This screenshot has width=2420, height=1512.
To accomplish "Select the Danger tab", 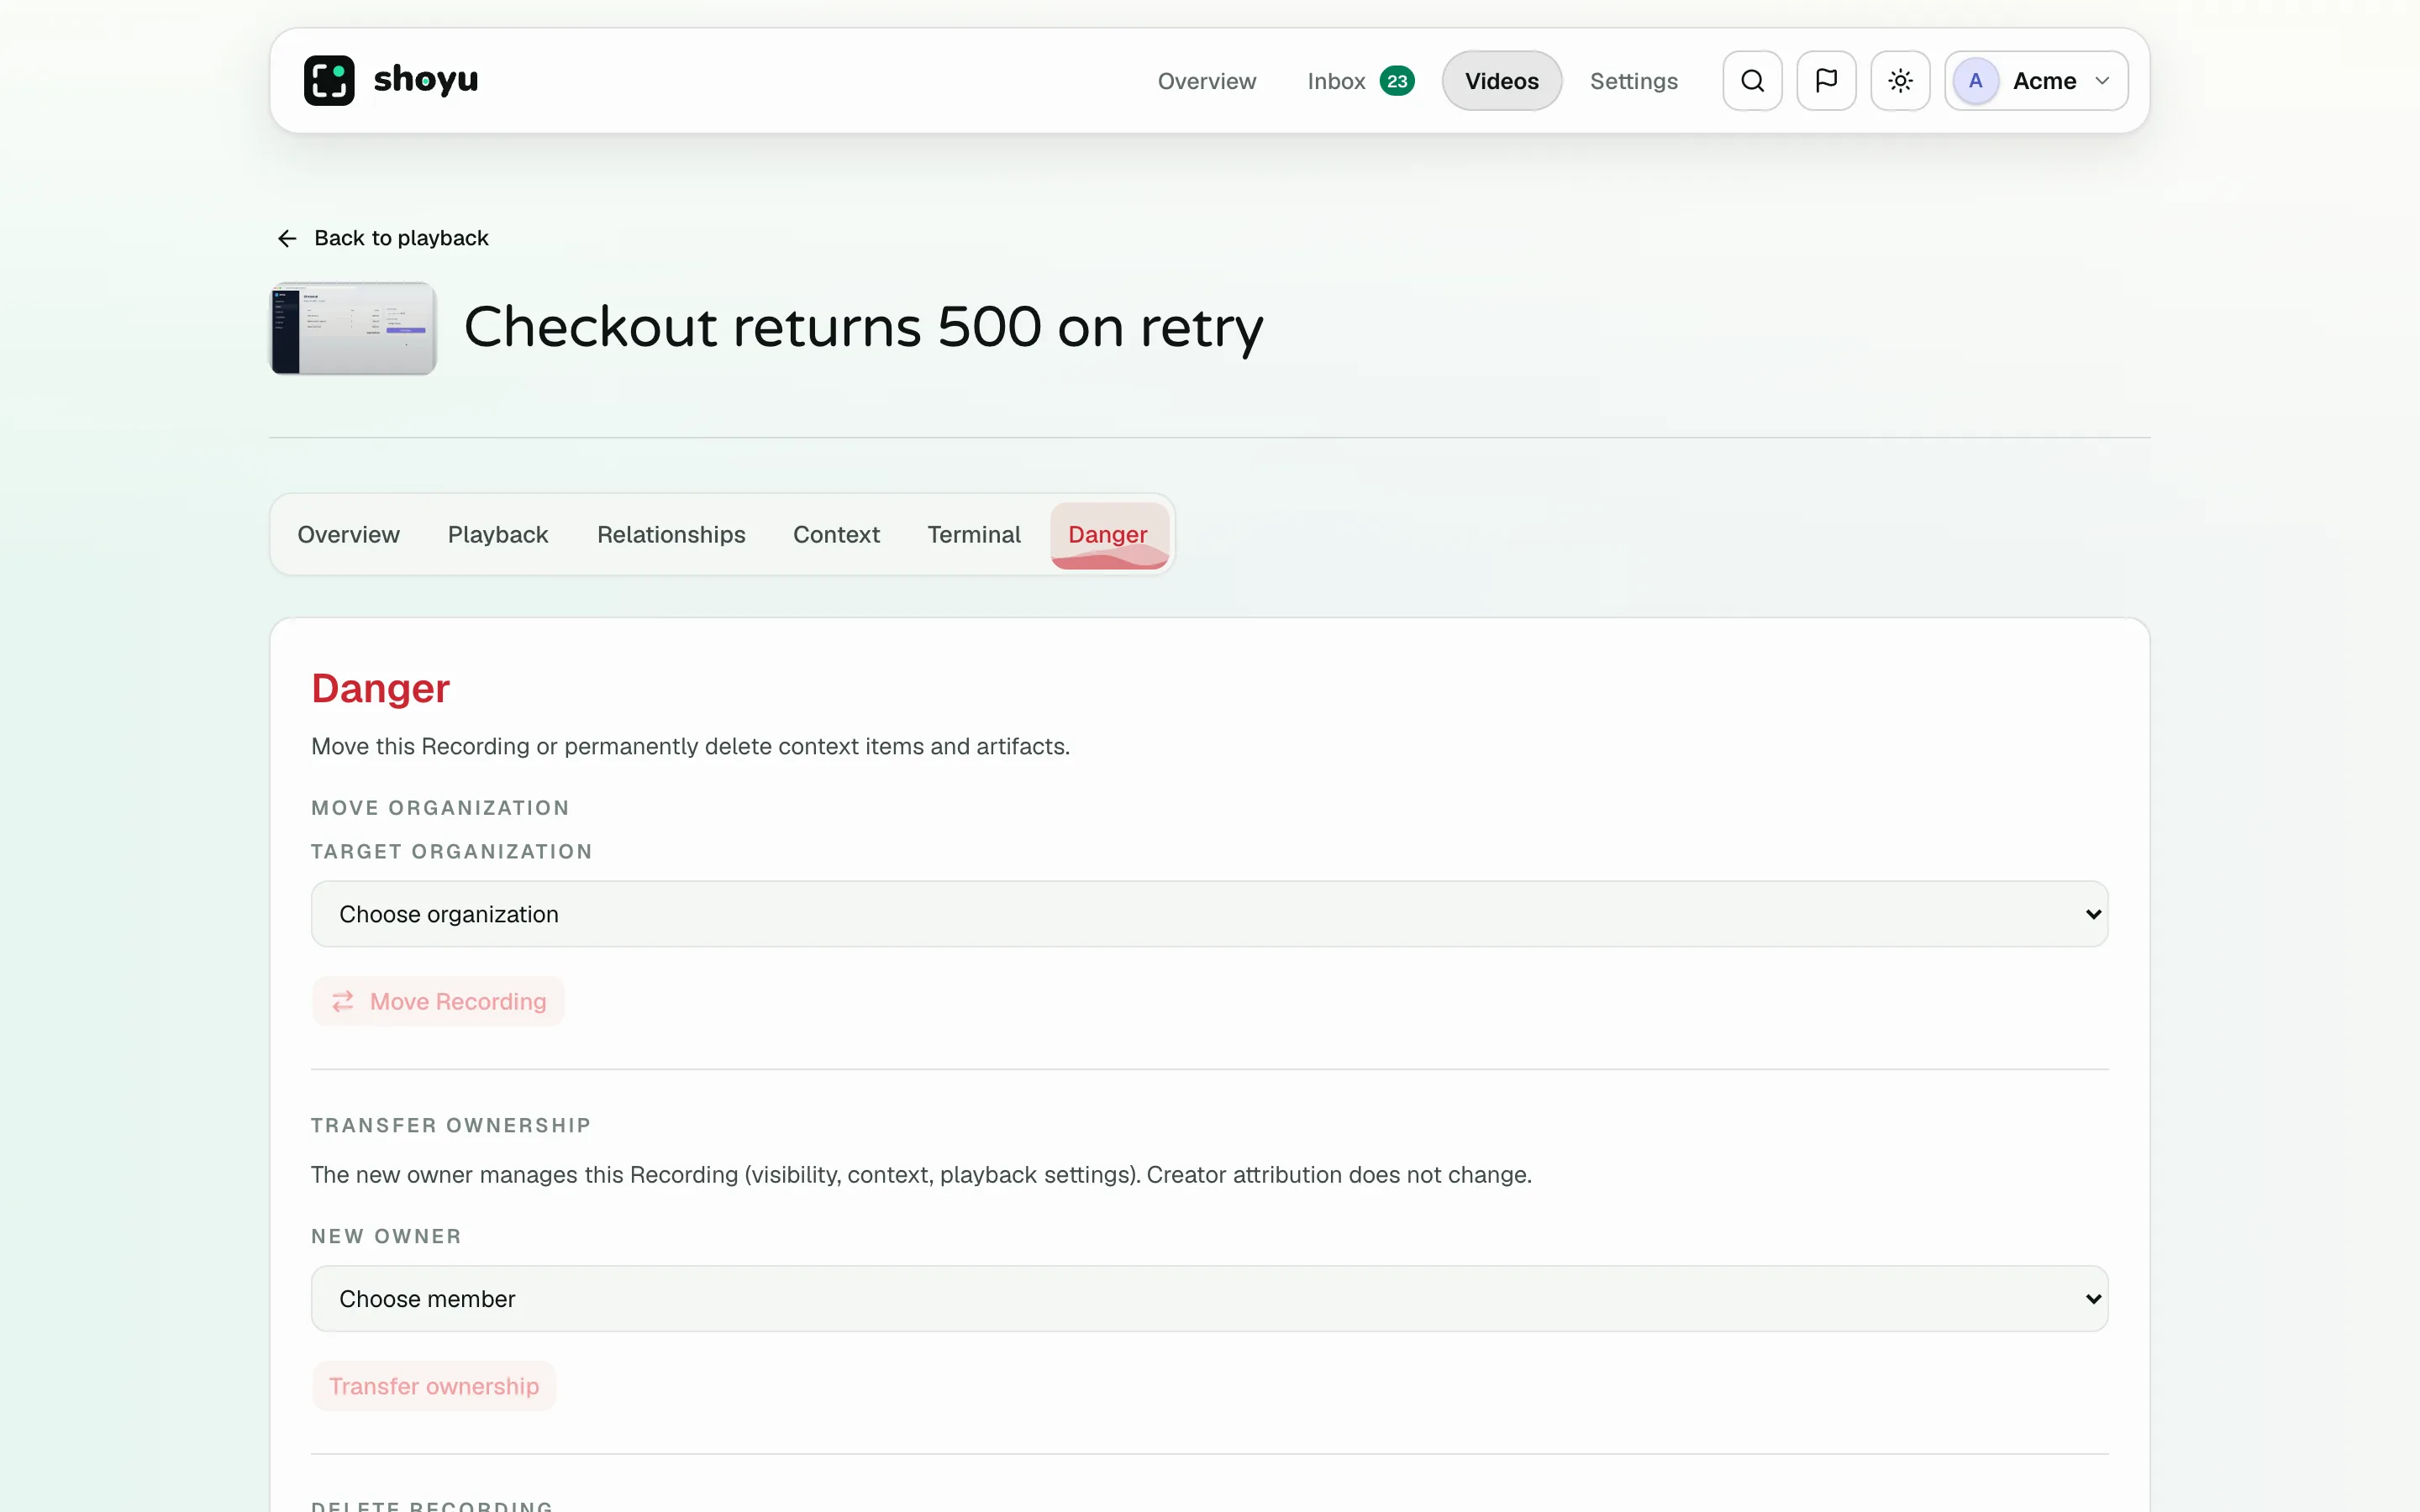I will click(1108, 535).
